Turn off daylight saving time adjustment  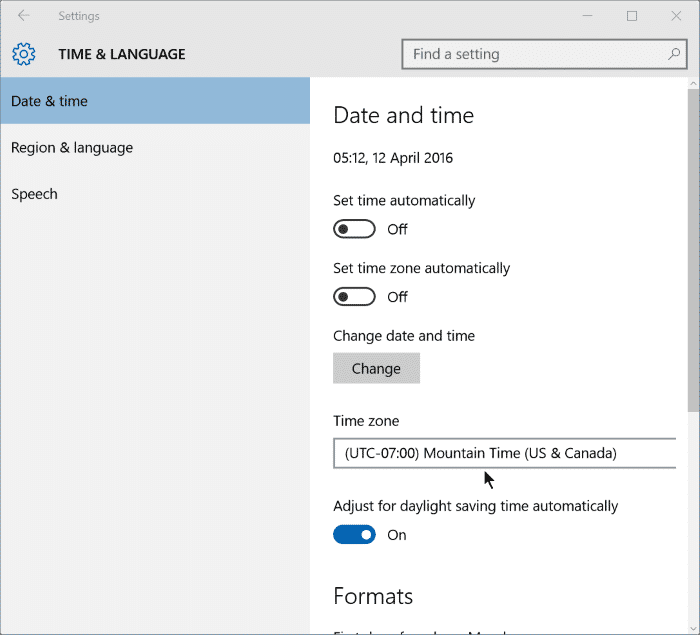point(354,535)
